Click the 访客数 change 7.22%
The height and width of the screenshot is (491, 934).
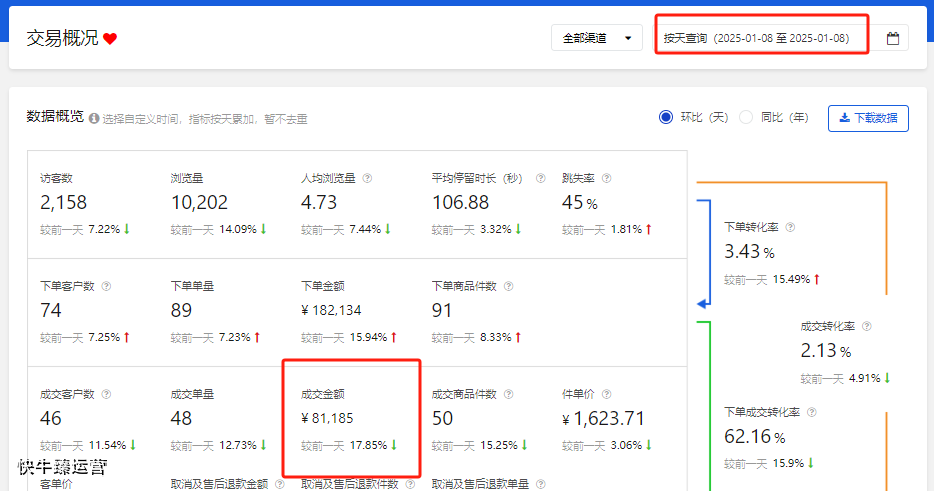point(104,229)
